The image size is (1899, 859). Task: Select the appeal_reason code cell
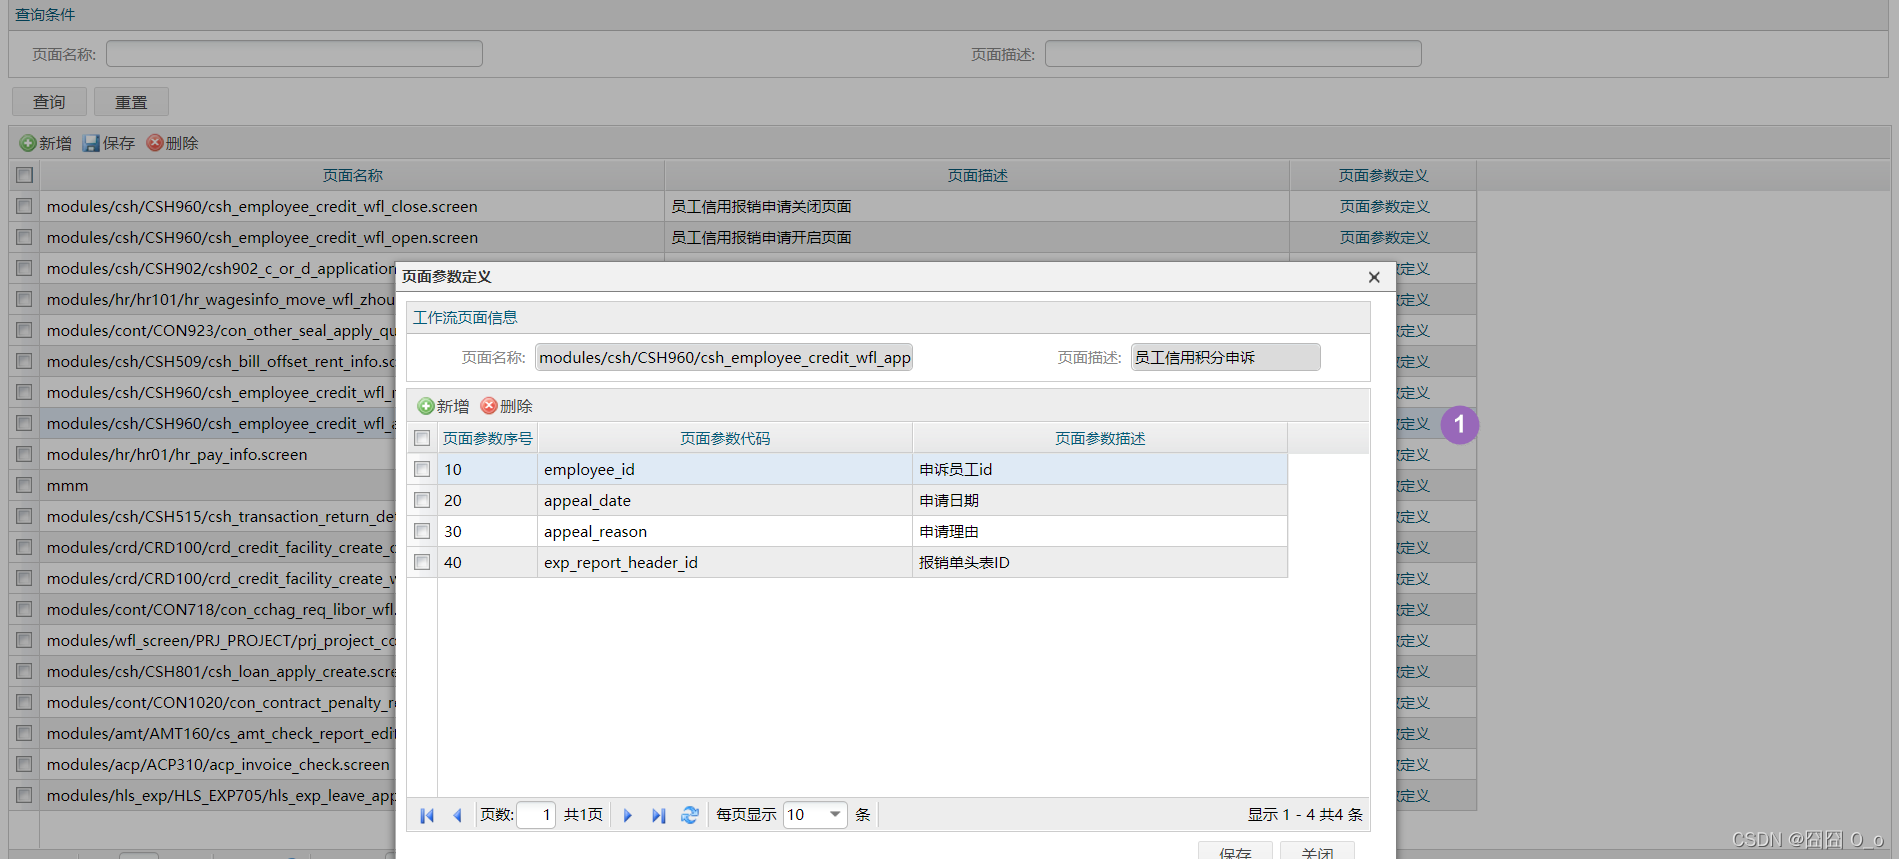coord(725,531)
